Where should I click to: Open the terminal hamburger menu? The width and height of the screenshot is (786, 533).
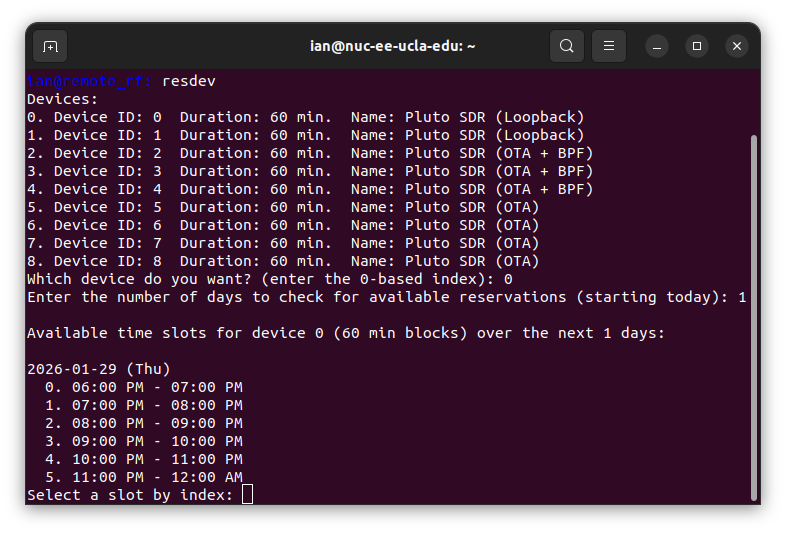point(609,46)
